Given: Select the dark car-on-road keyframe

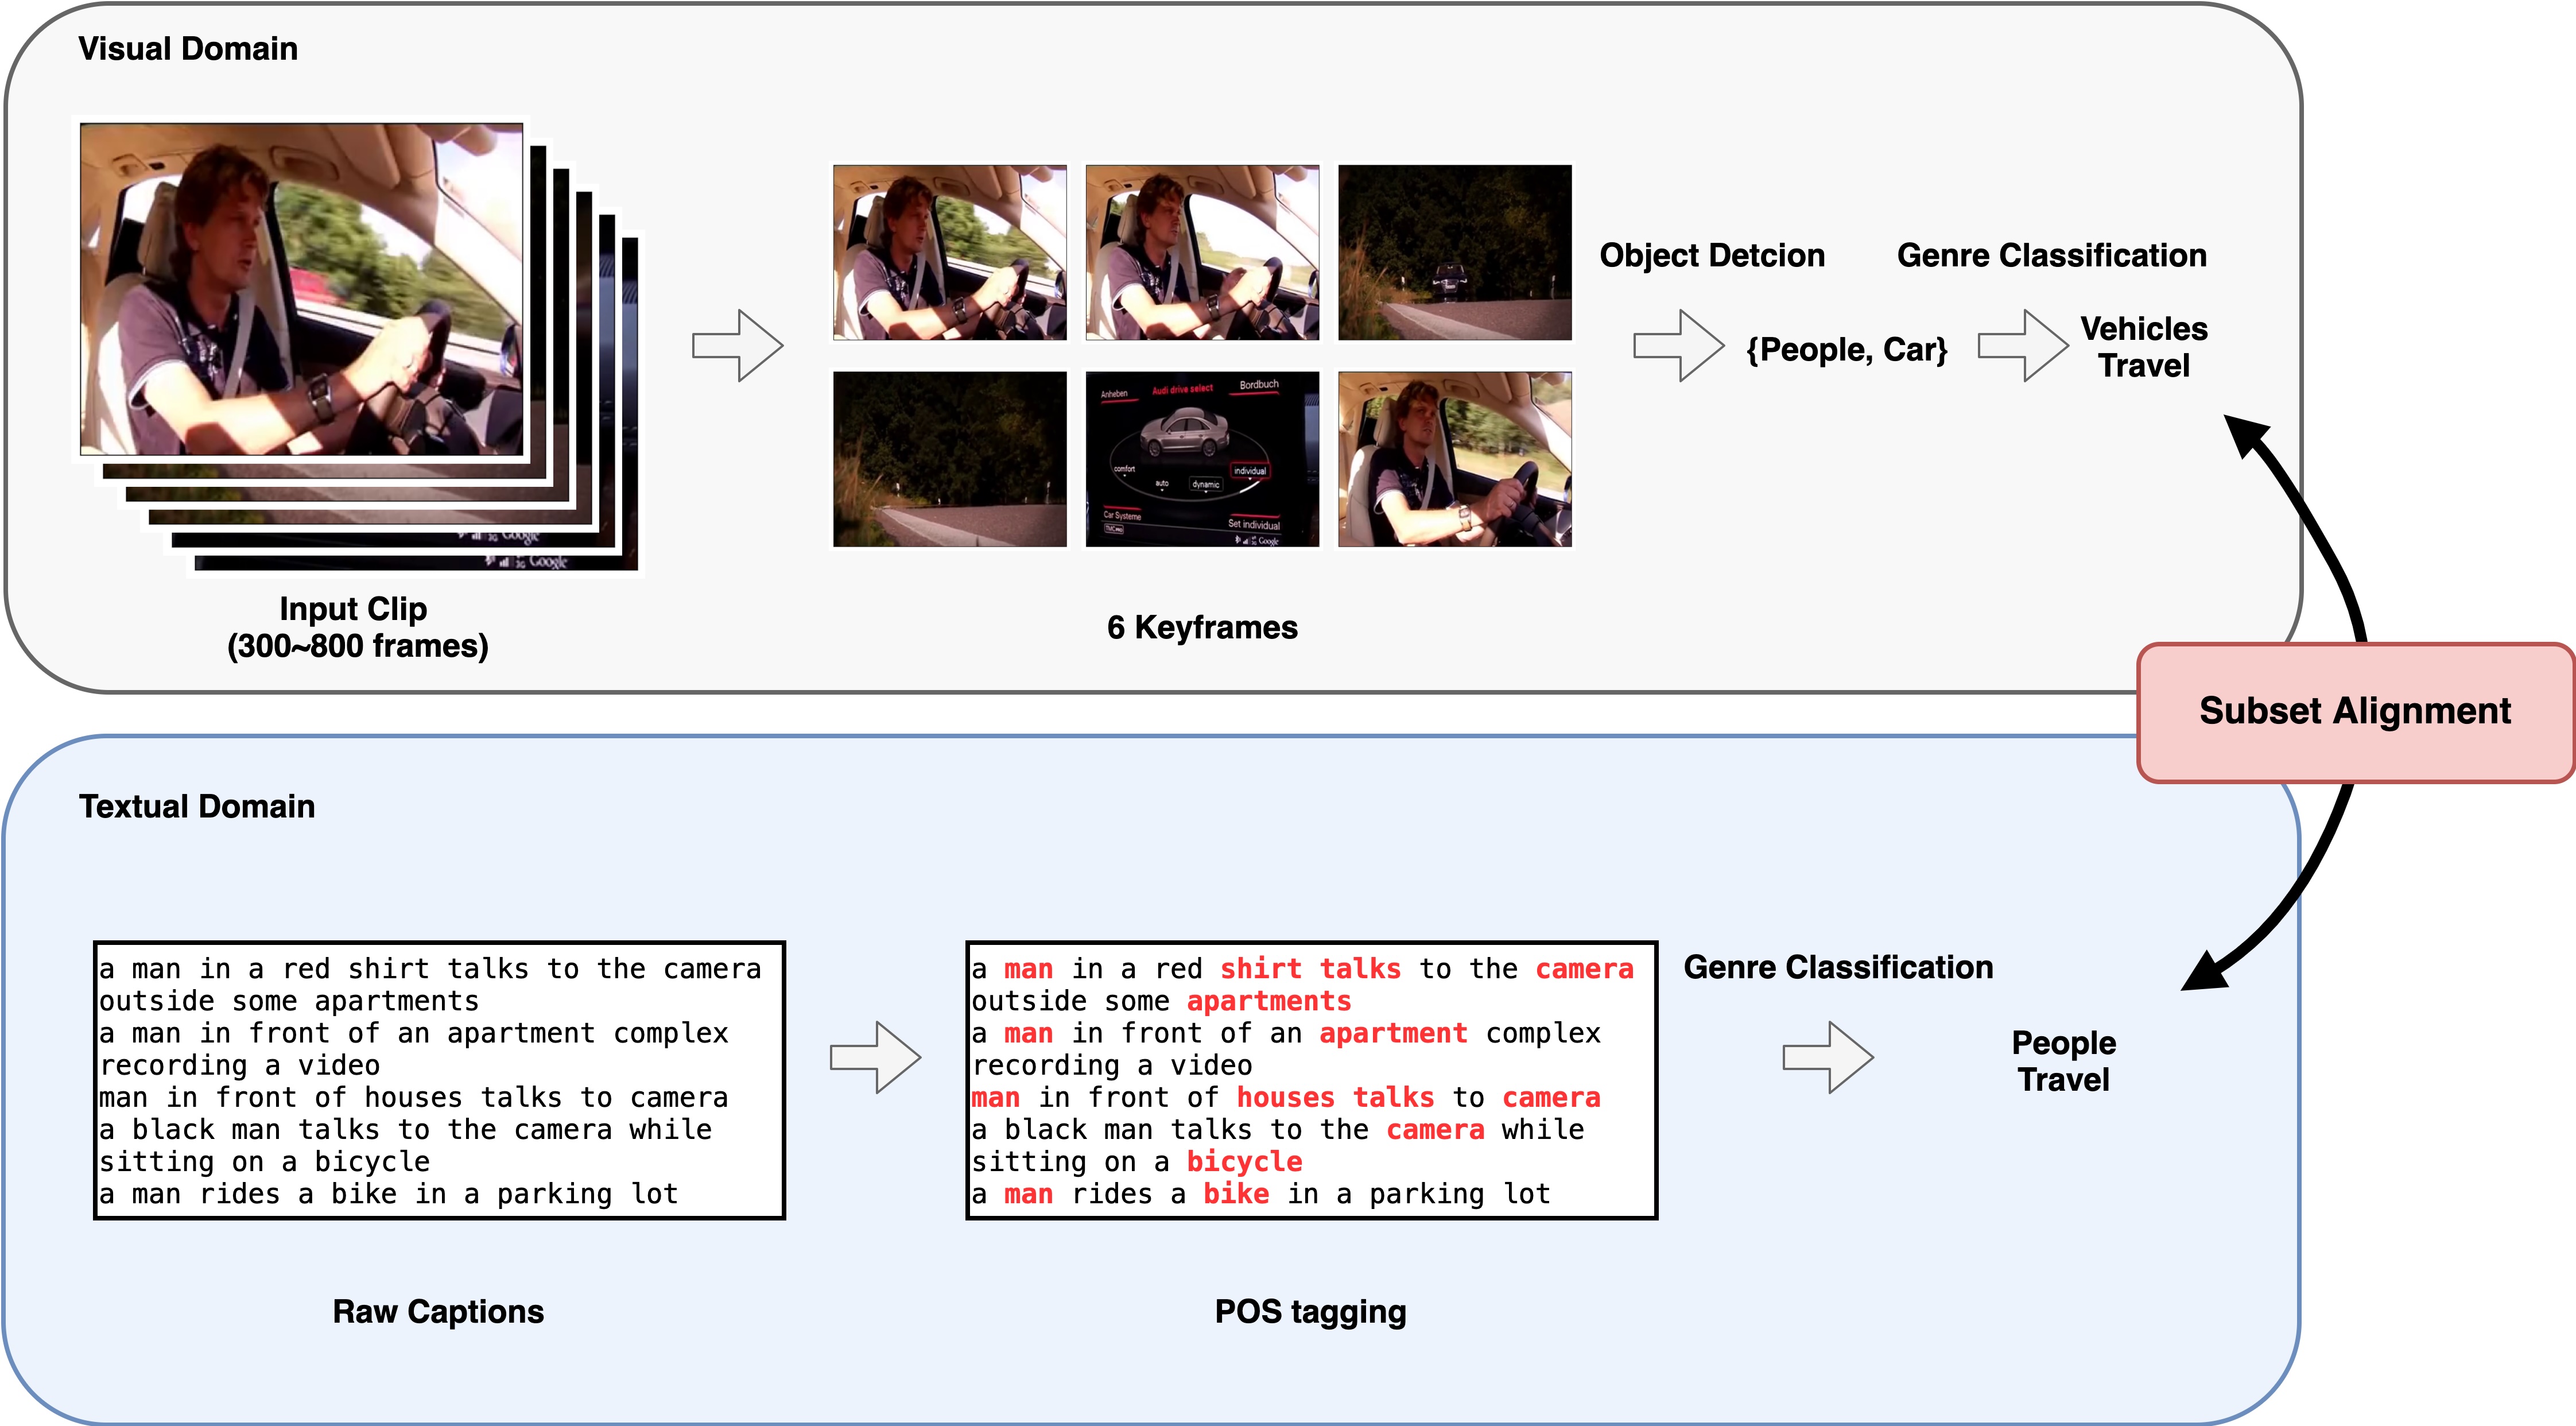Looking at the screenshot, I should (x=1455, y=253).
